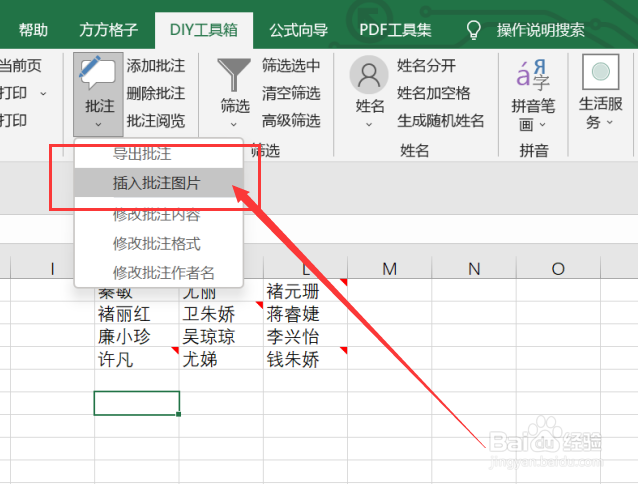This screenshot has height=484, width=638.
Task: Click the 筛选 funnel icon
Action: 234,75
